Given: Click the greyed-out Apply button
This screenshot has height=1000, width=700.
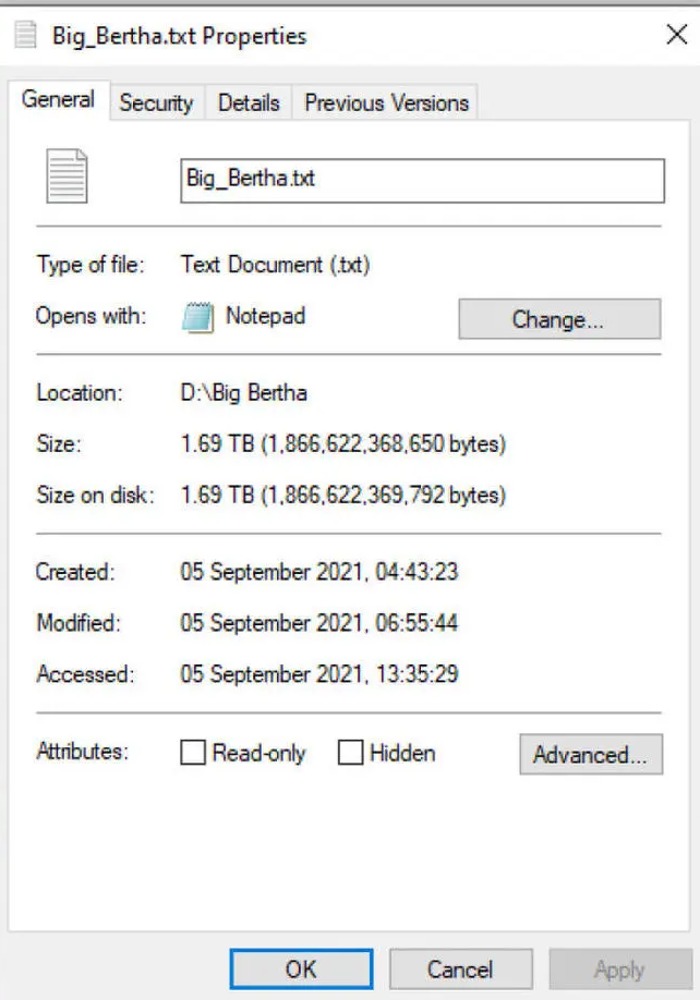Looking at the screenshot, I should tap(619, 969).
